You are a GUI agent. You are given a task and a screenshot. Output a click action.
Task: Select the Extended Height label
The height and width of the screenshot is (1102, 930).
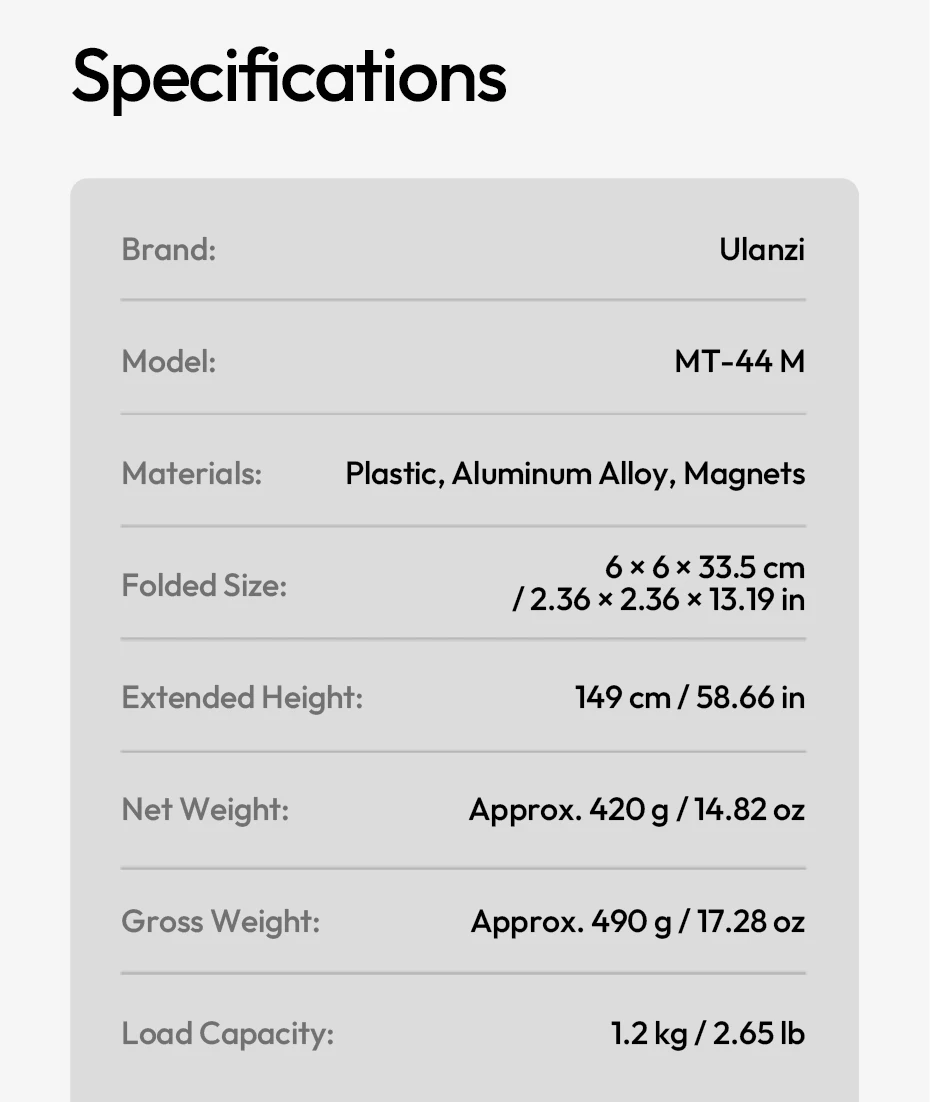(243, 698)
